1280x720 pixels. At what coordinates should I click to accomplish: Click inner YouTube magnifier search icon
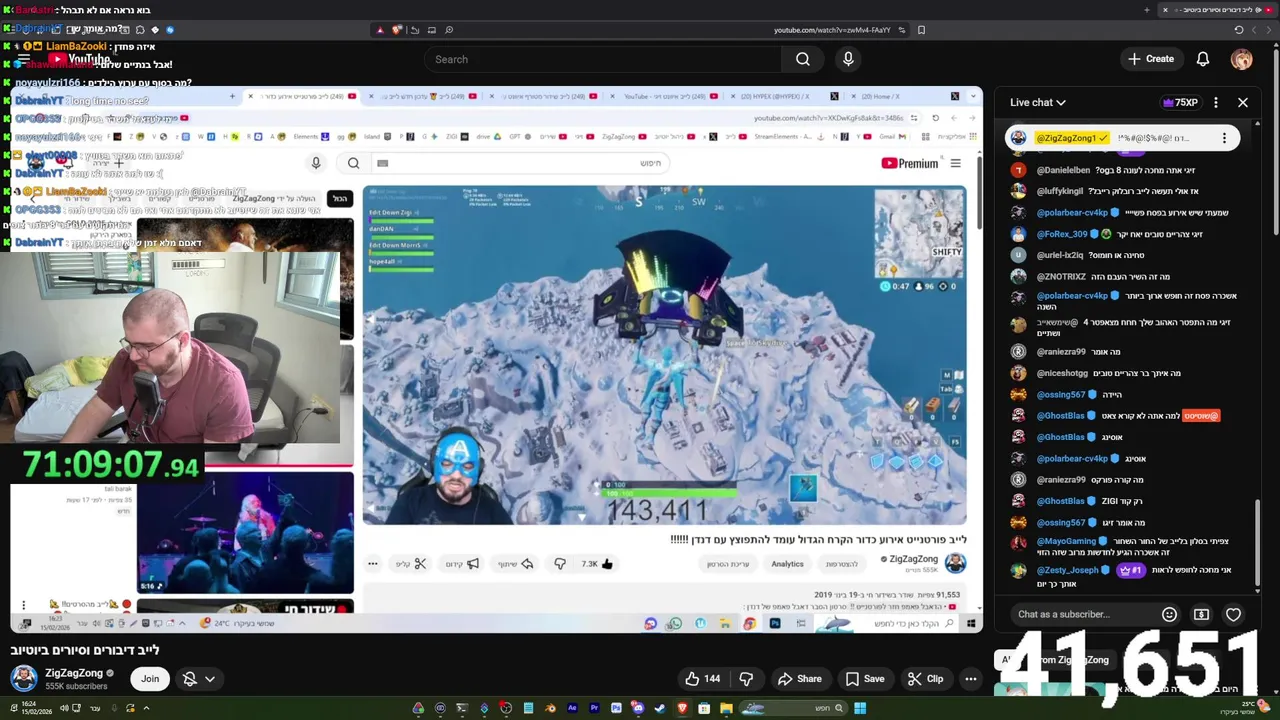click(x=354, y=163)
